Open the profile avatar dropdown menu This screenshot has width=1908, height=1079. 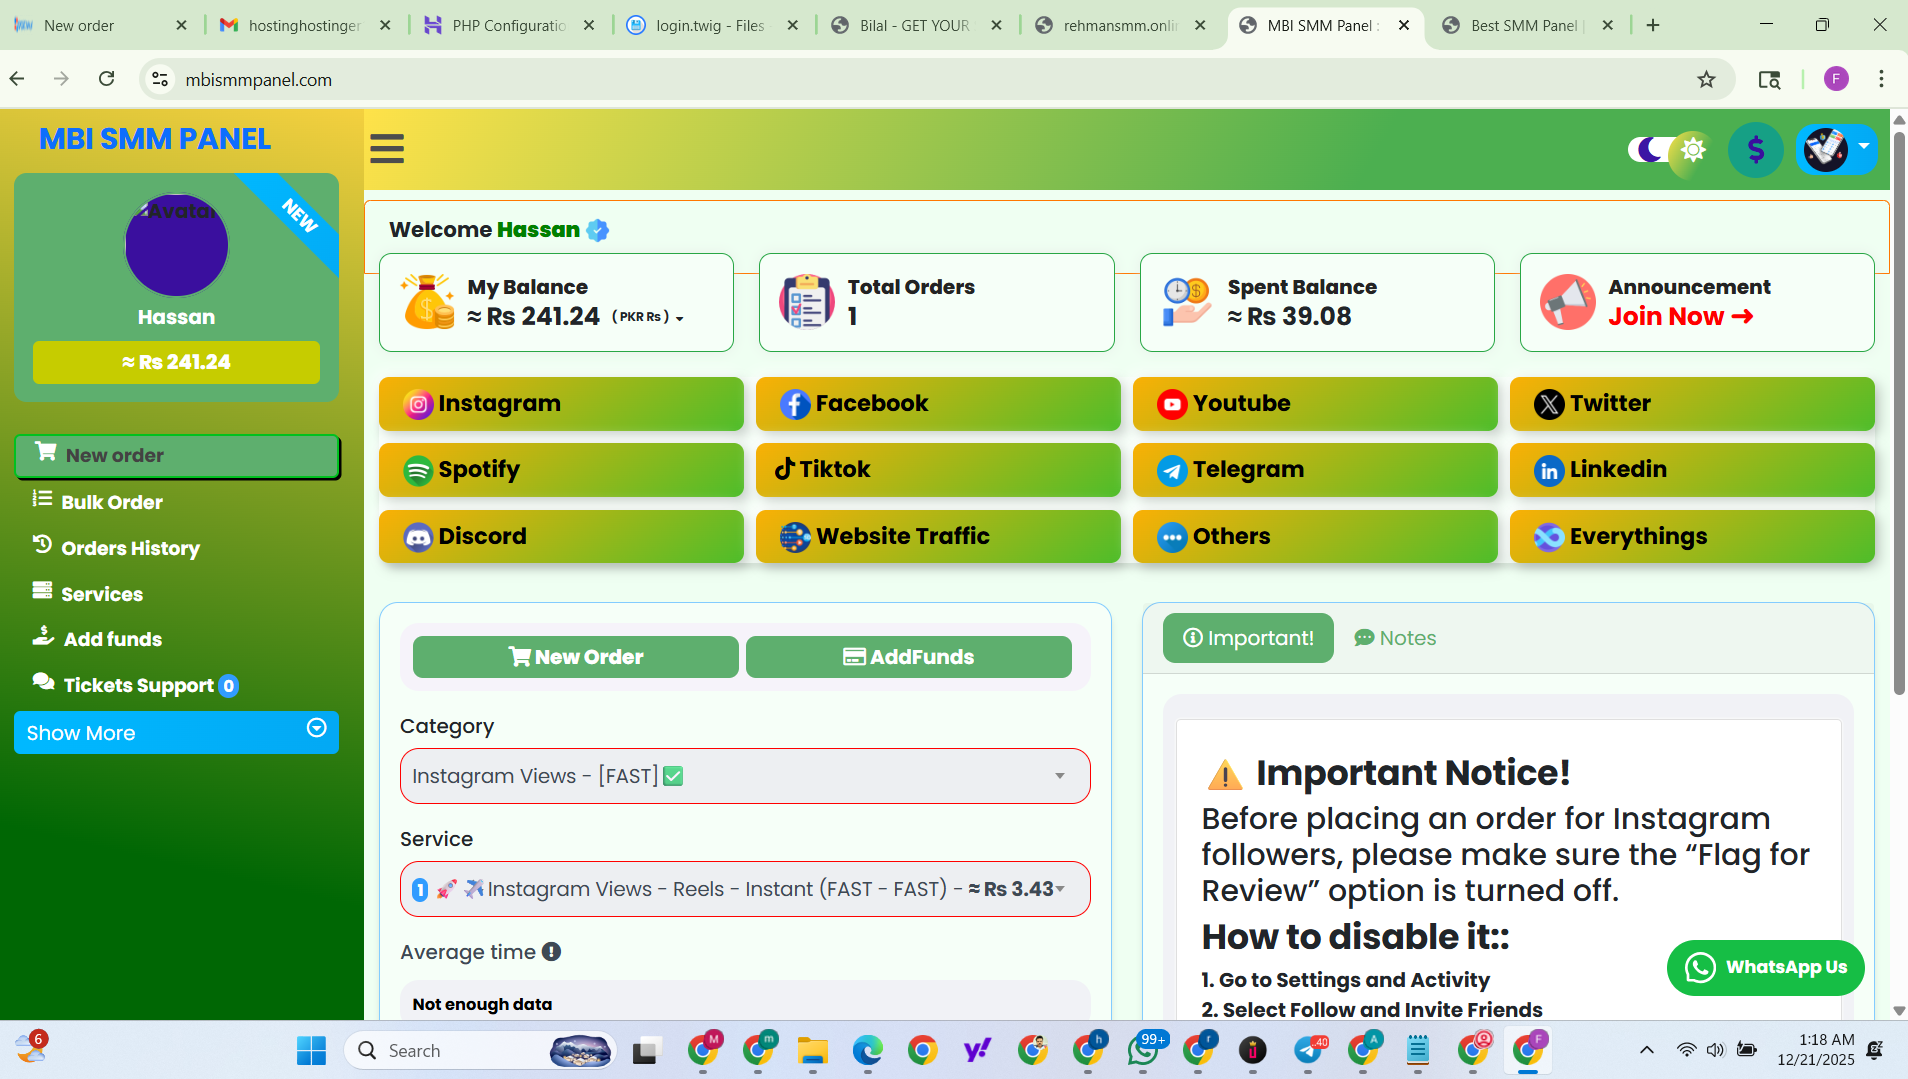pyautogui.click(x=1836, y=150)
